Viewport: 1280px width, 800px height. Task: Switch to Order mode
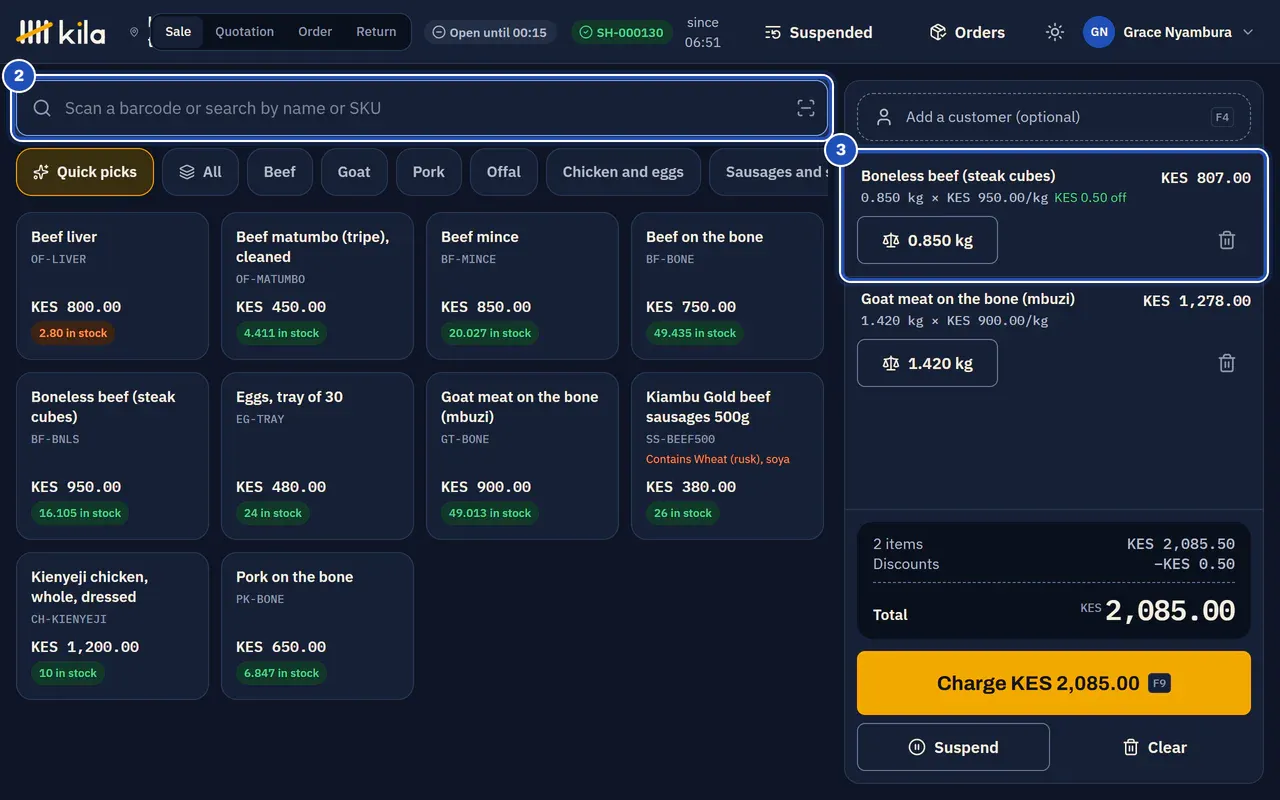[x=315, y=32]
